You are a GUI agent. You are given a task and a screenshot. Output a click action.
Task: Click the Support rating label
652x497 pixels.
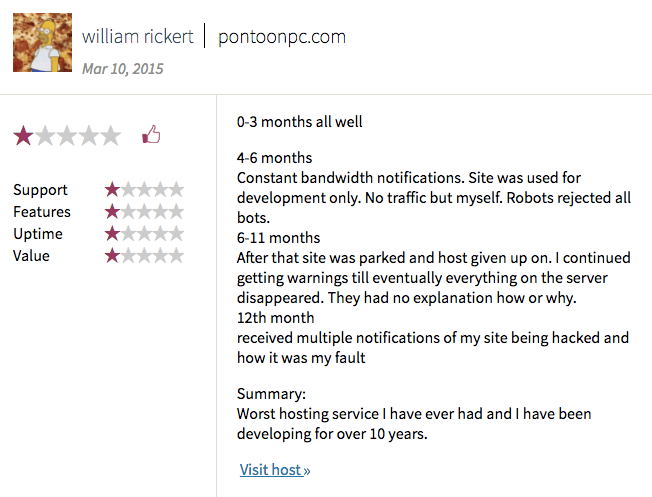pos(40,190)
